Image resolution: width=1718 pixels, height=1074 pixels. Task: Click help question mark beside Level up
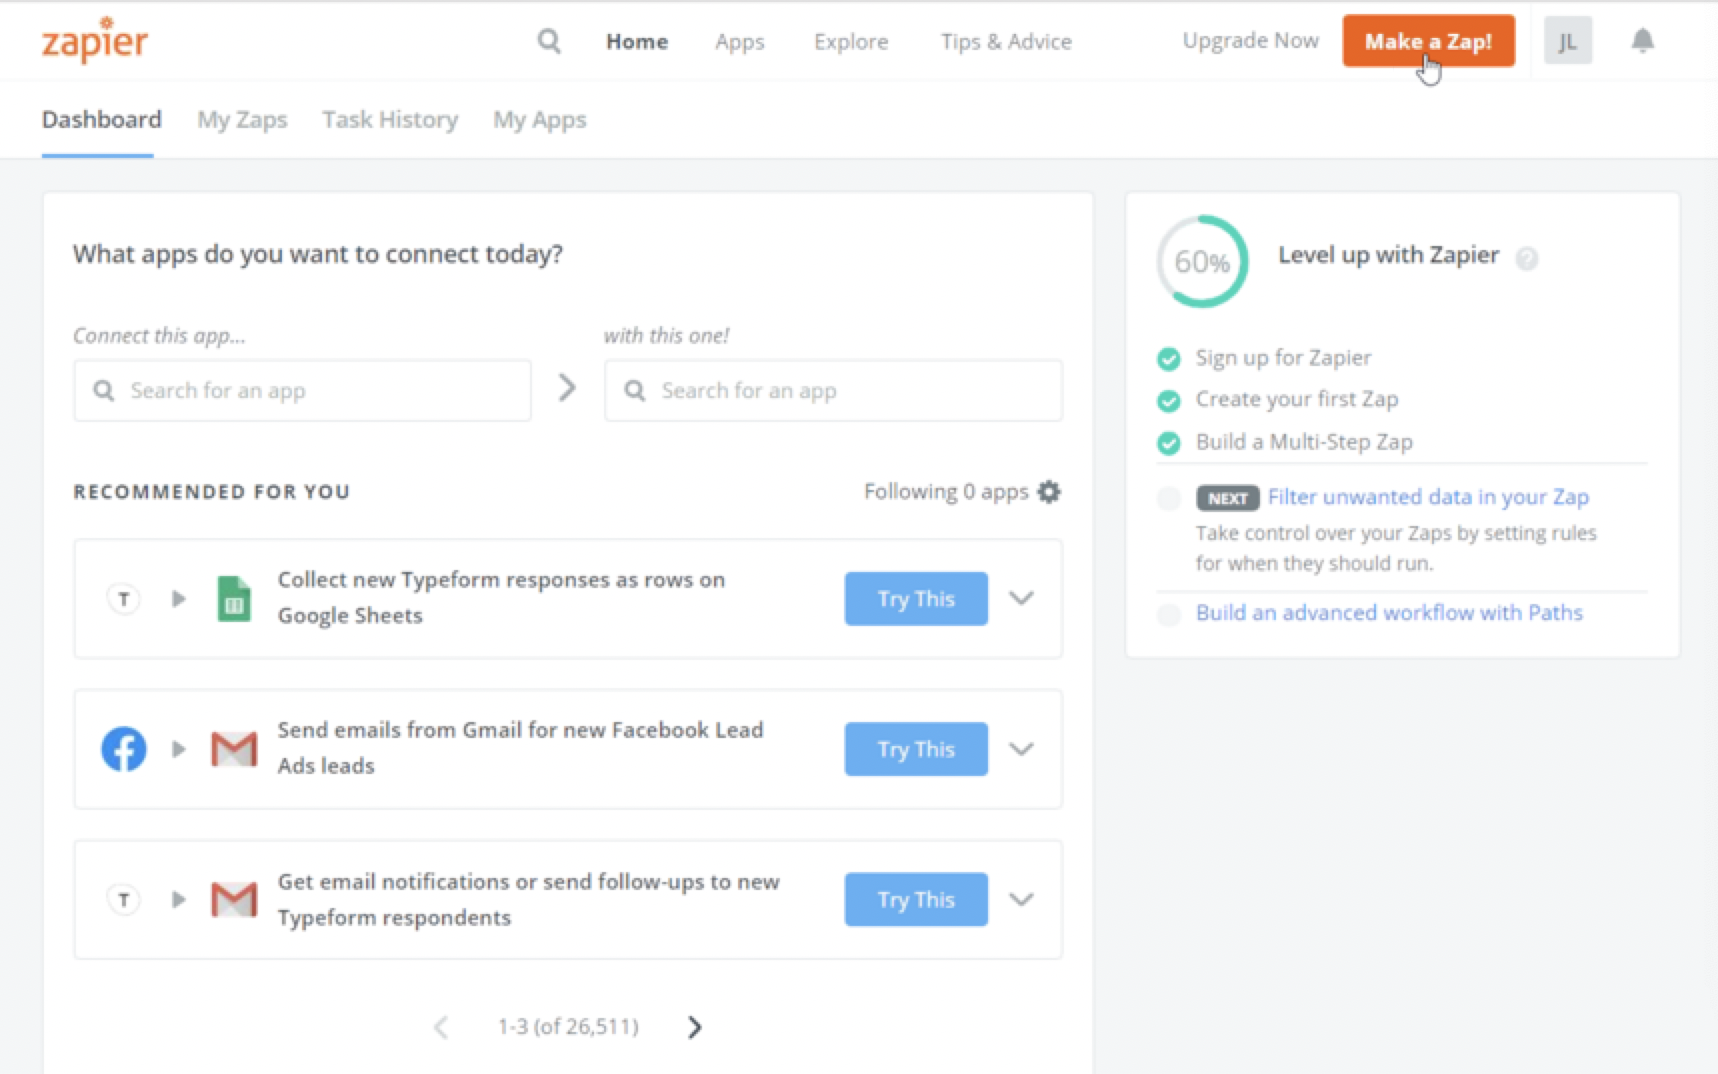(1526, 259)
